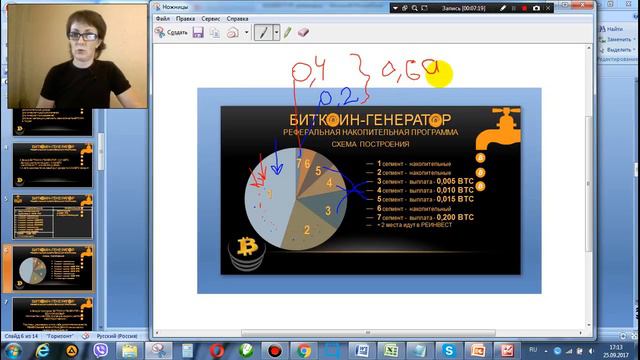Click the RU language indicator in tray
Image resolution: width=640 pixels, height=360 pixels.
(x=533, y=350)
